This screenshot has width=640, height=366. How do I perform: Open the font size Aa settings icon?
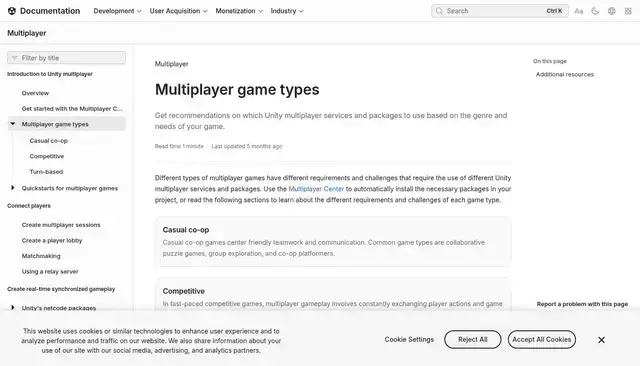[x=578, y=11]
